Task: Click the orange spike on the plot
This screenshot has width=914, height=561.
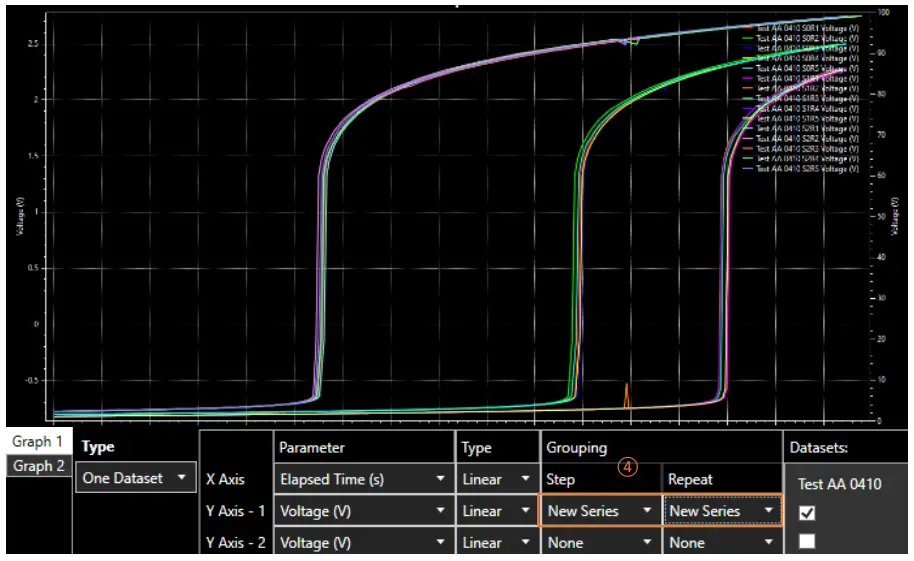Action: (x=627, y=394)
